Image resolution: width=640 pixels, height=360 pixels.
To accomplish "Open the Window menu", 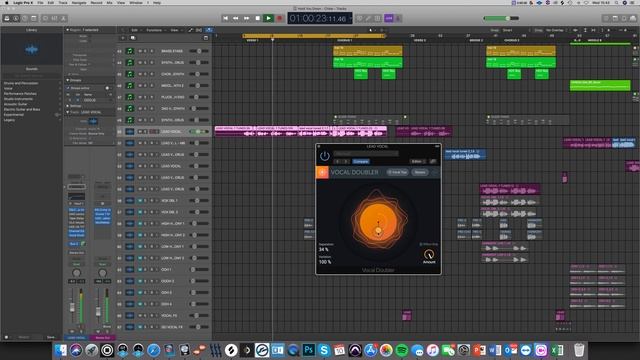I will point(136,2).
